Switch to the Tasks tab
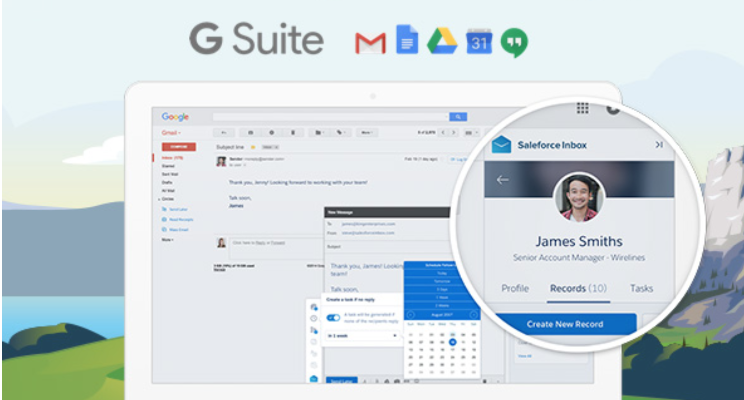 point(641,288)
